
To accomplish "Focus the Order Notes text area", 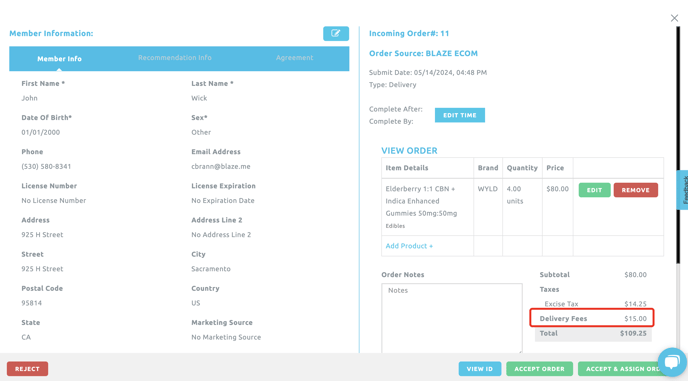I will pyautogui.click(x=452, y=318).
